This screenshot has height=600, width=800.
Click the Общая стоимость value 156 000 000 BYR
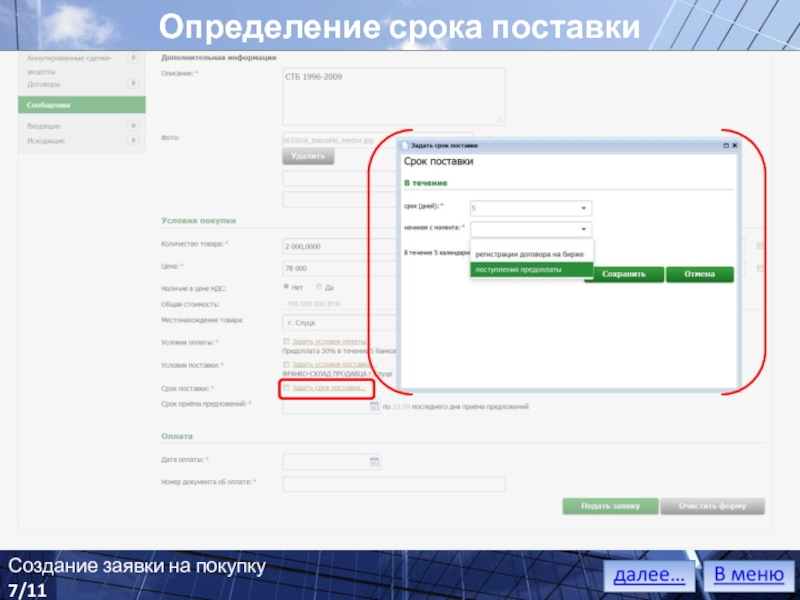point(314,304)
